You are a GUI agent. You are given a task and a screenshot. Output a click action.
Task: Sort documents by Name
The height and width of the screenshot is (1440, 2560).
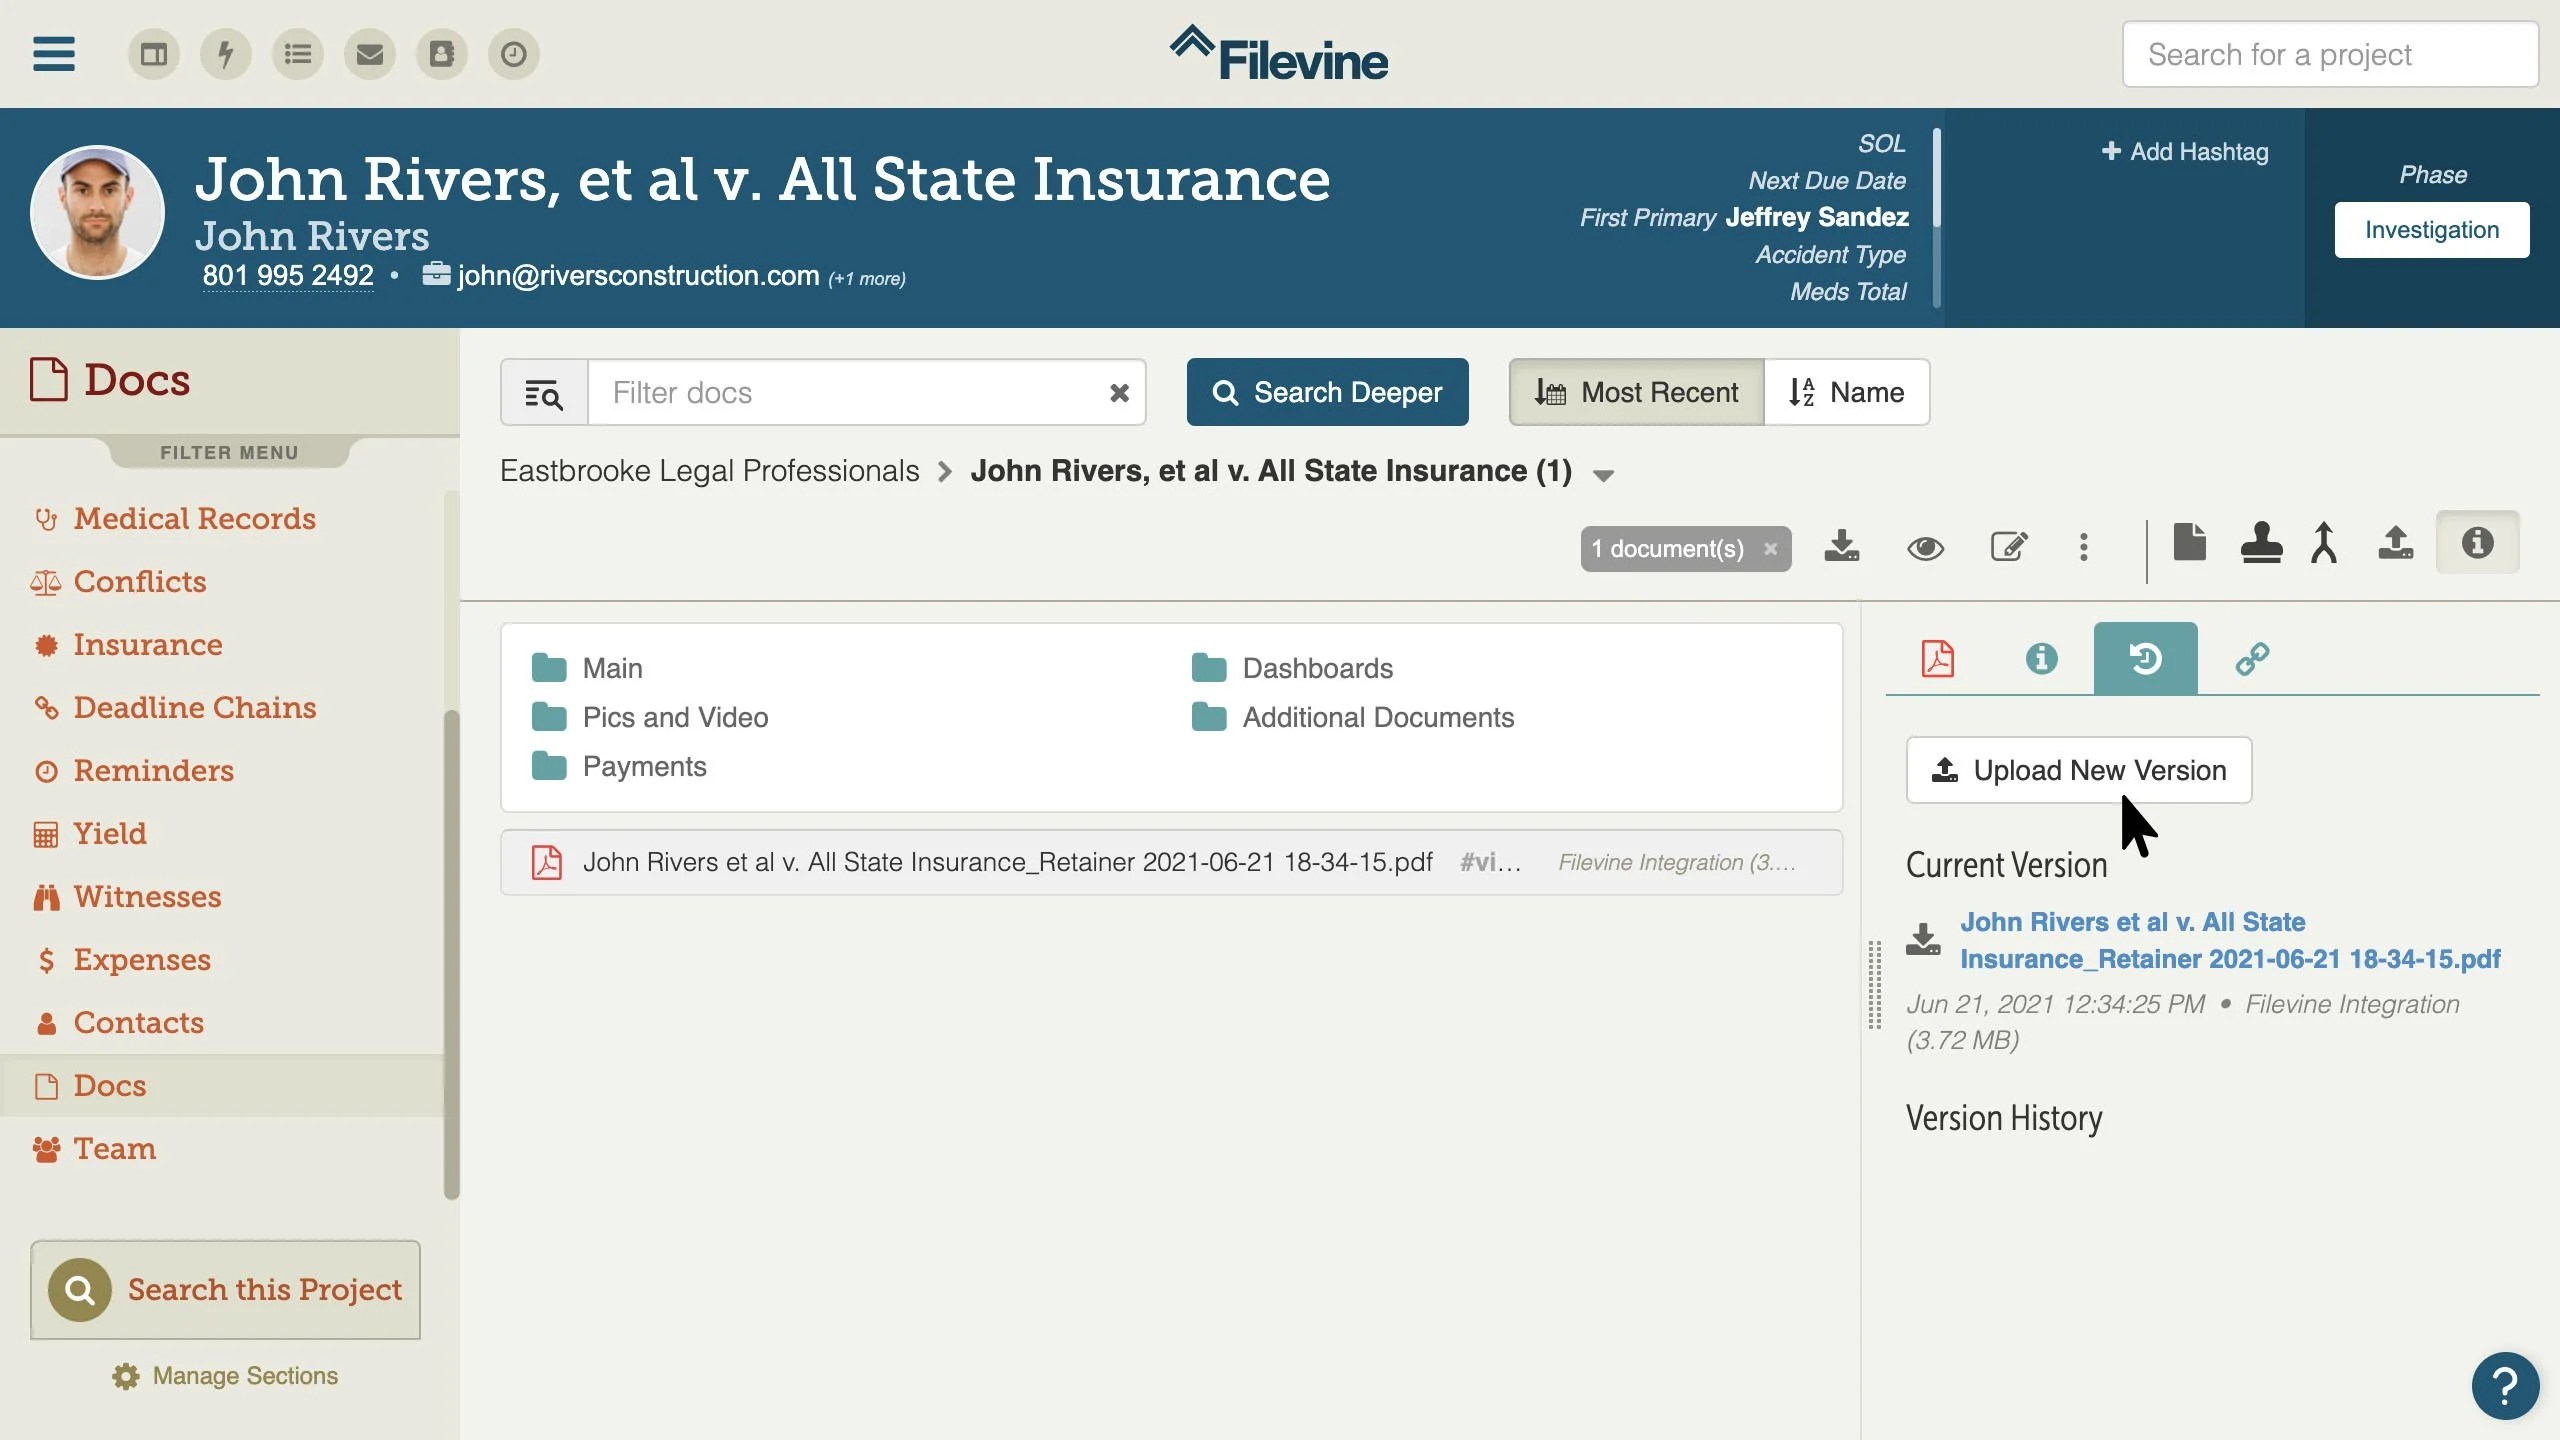click(1846, 392)
